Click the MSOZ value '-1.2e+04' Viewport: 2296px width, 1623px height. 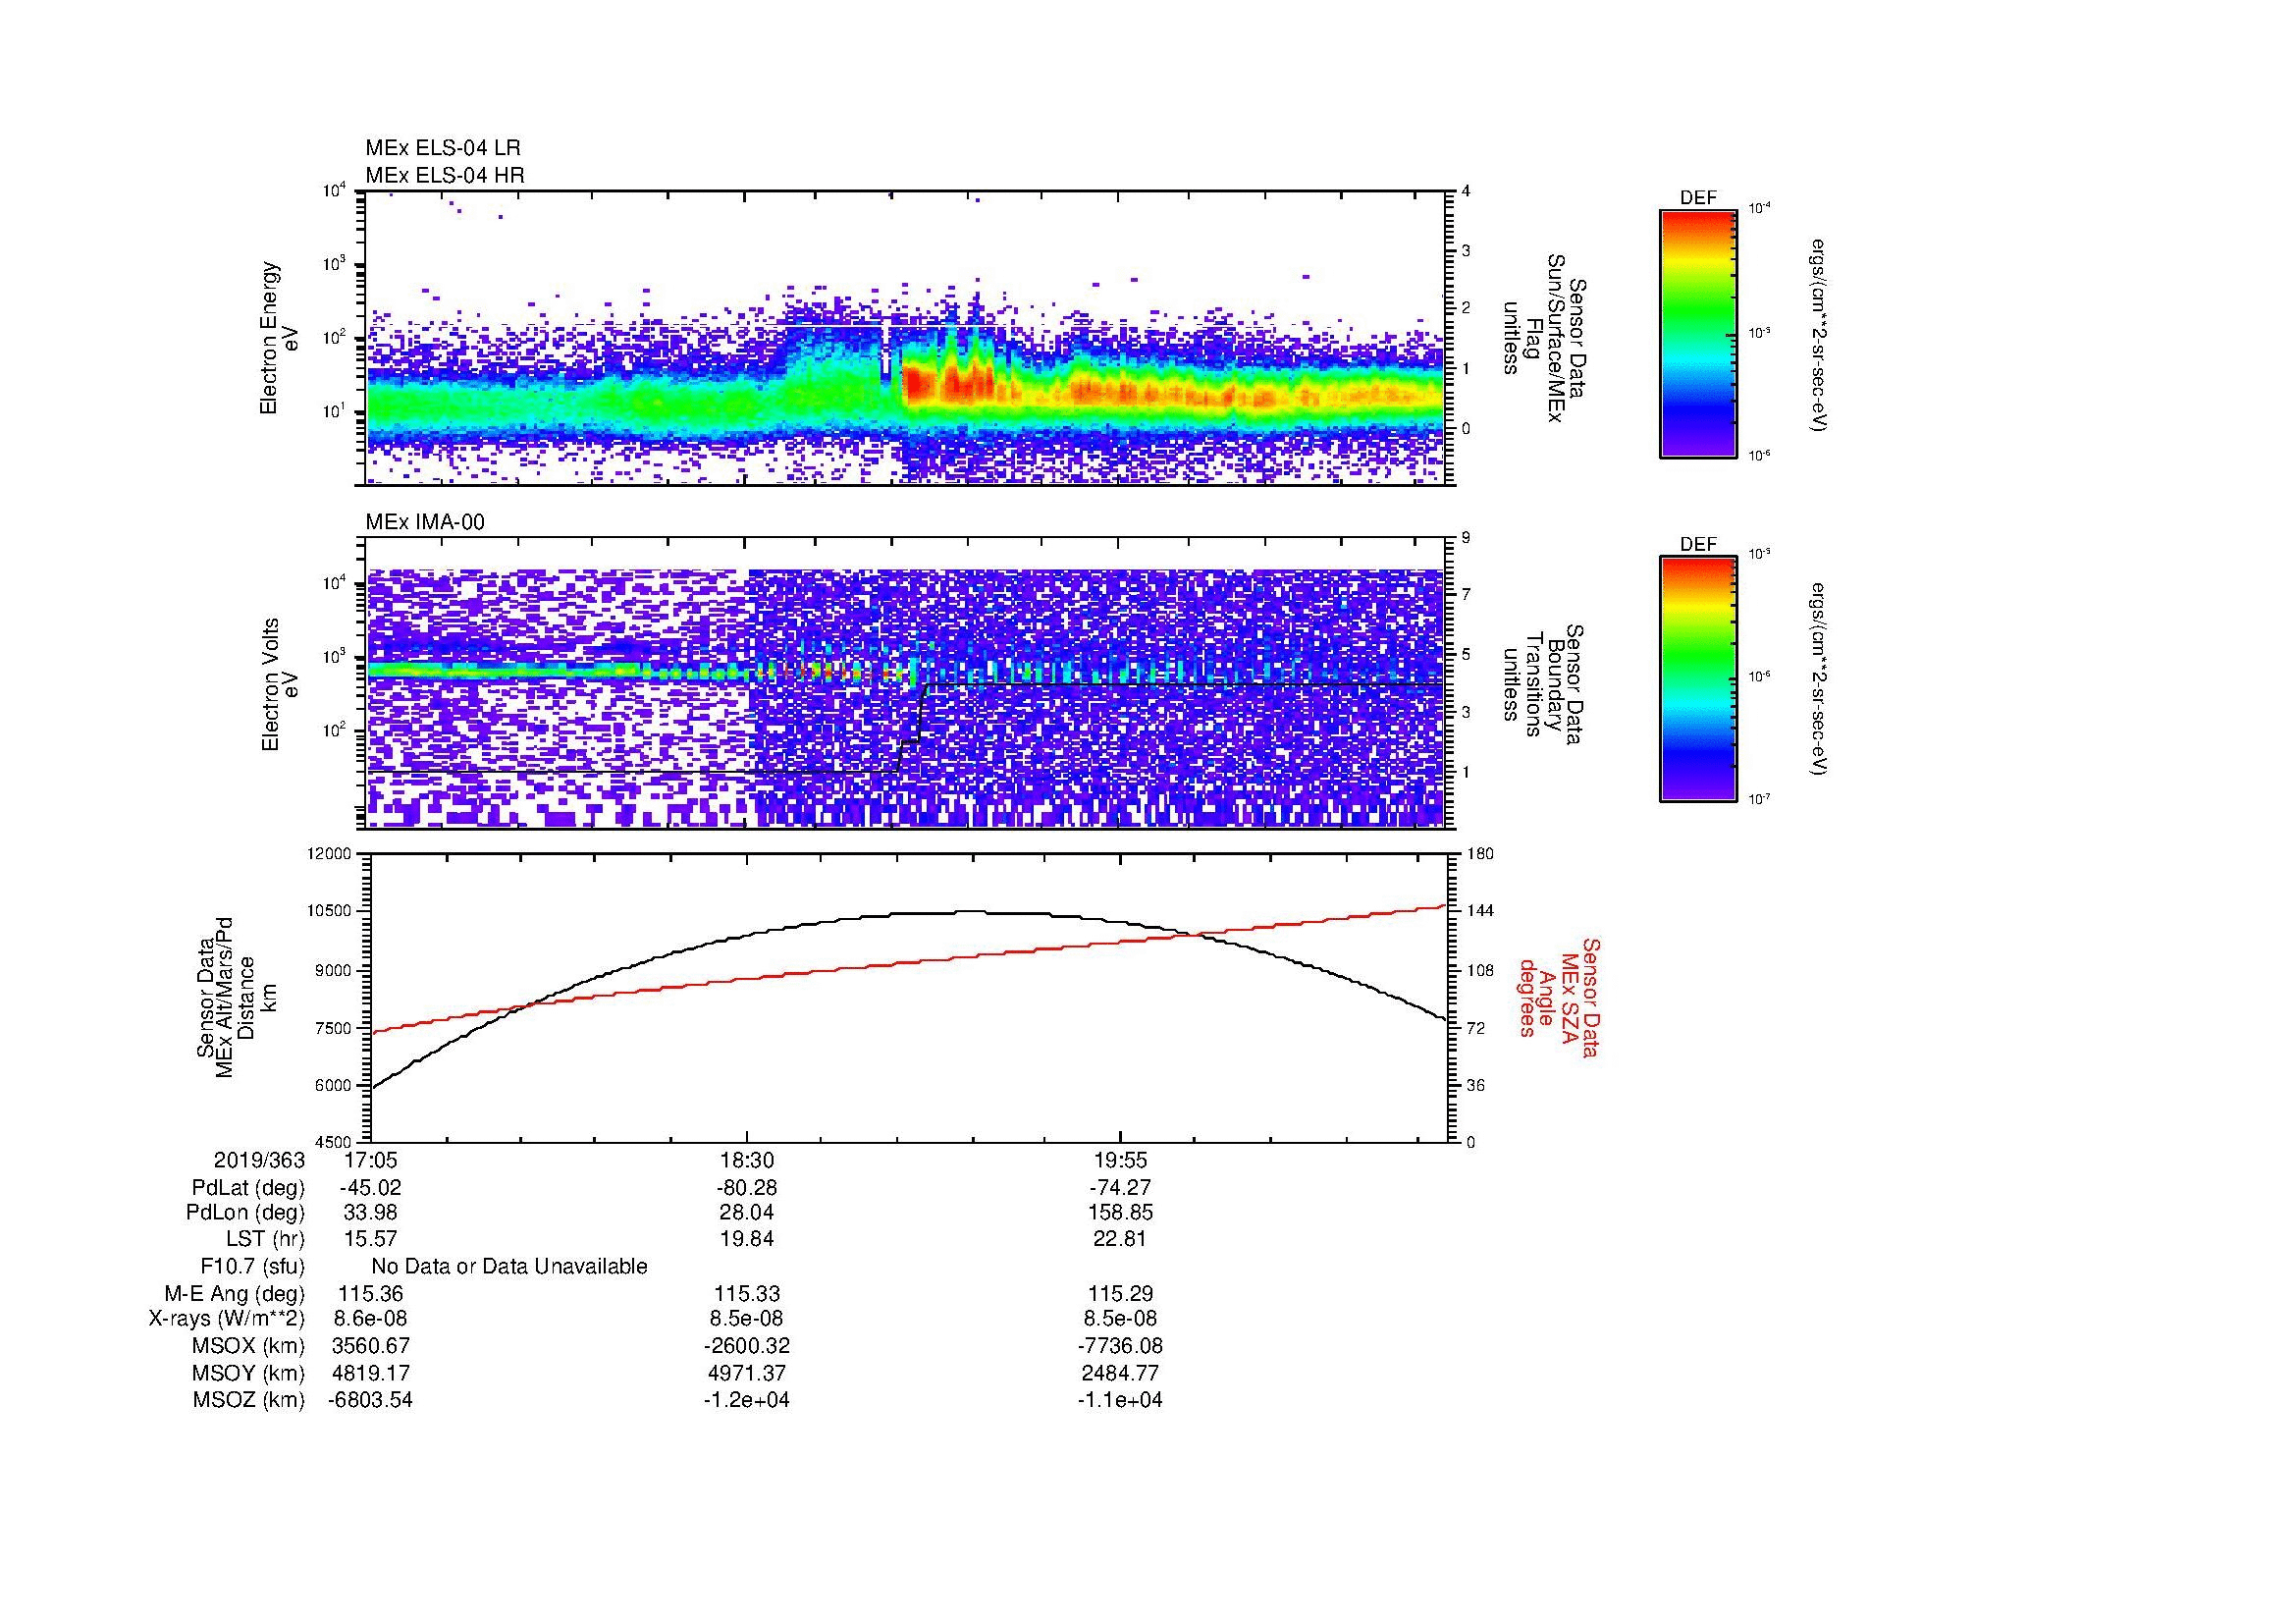pos(746,1401)
